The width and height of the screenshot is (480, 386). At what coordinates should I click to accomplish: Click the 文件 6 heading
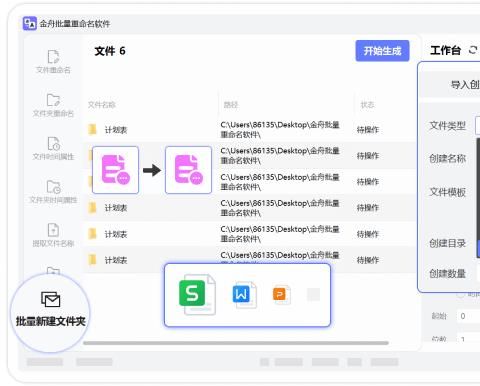[x=110, y=51]
